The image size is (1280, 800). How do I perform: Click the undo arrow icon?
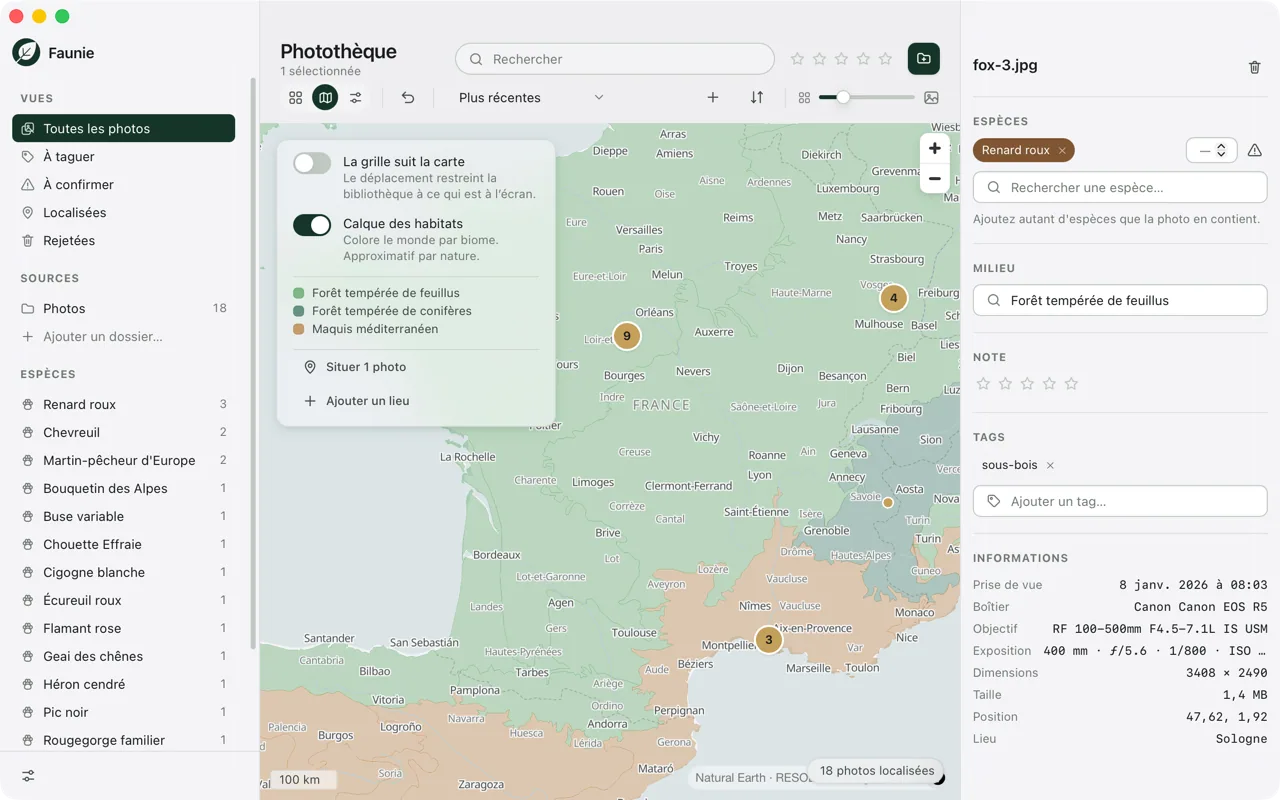(408, 97)
